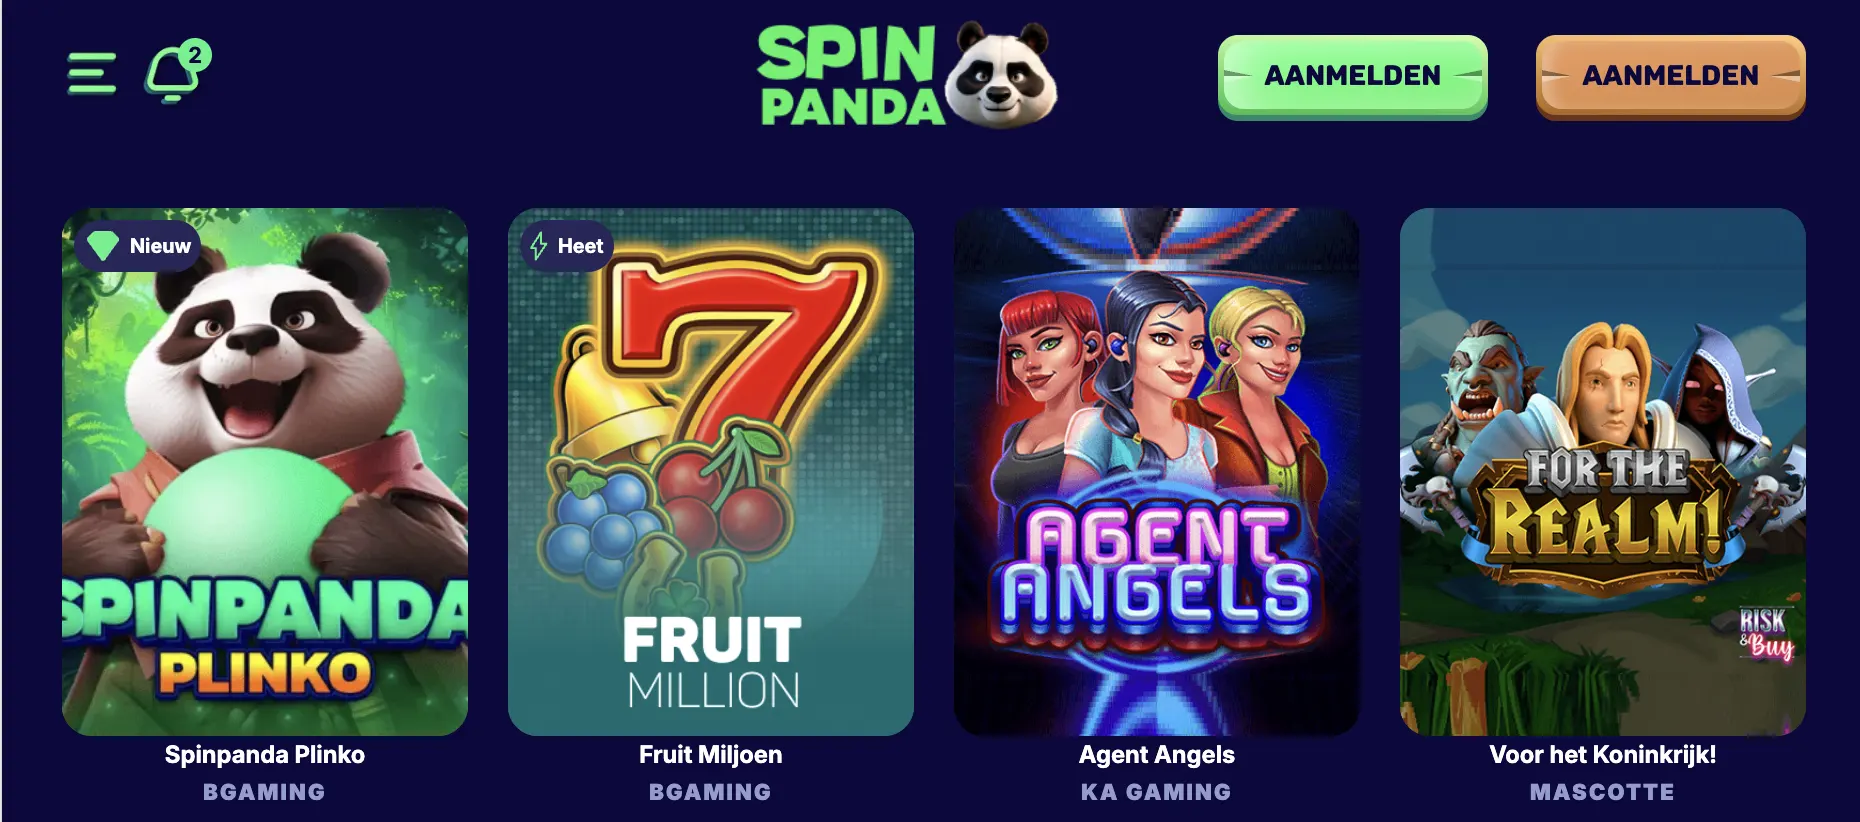Click the lightning Heet badge

[x=567, y=246]
